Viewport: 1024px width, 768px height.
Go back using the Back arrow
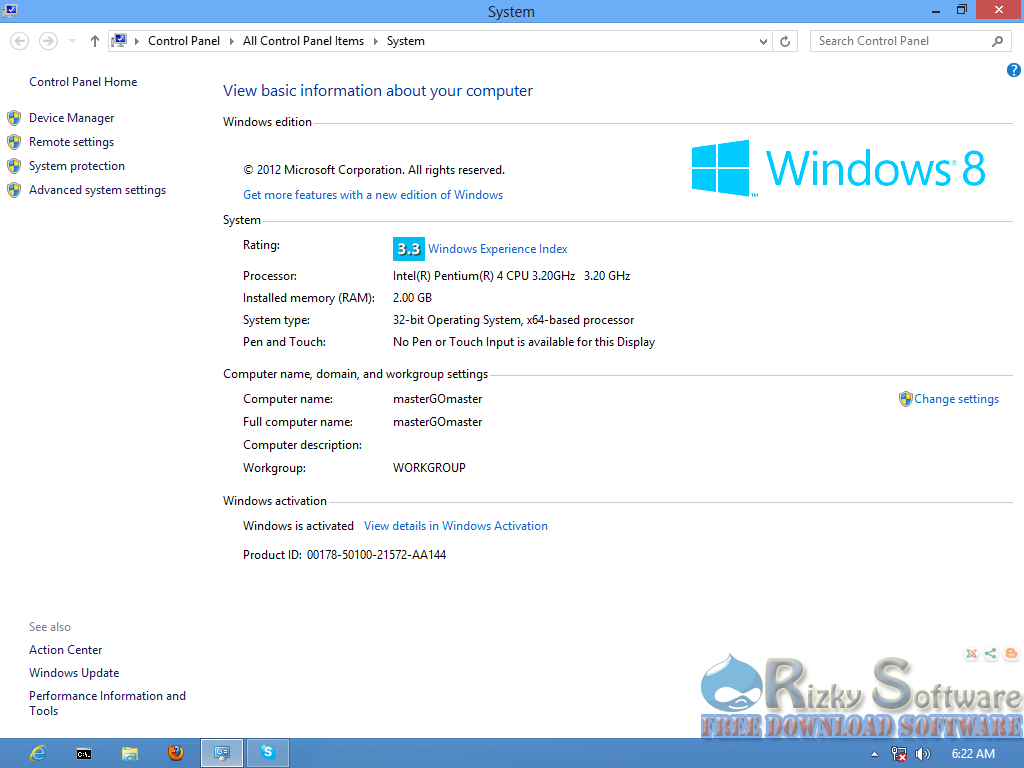pyautogui.click(x=20, y=41)
